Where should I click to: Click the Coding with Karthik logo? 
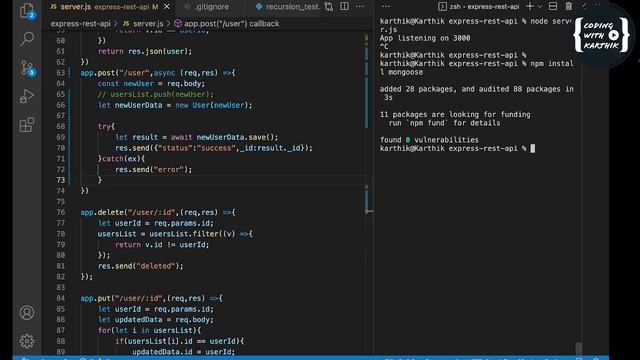(601, 35)
